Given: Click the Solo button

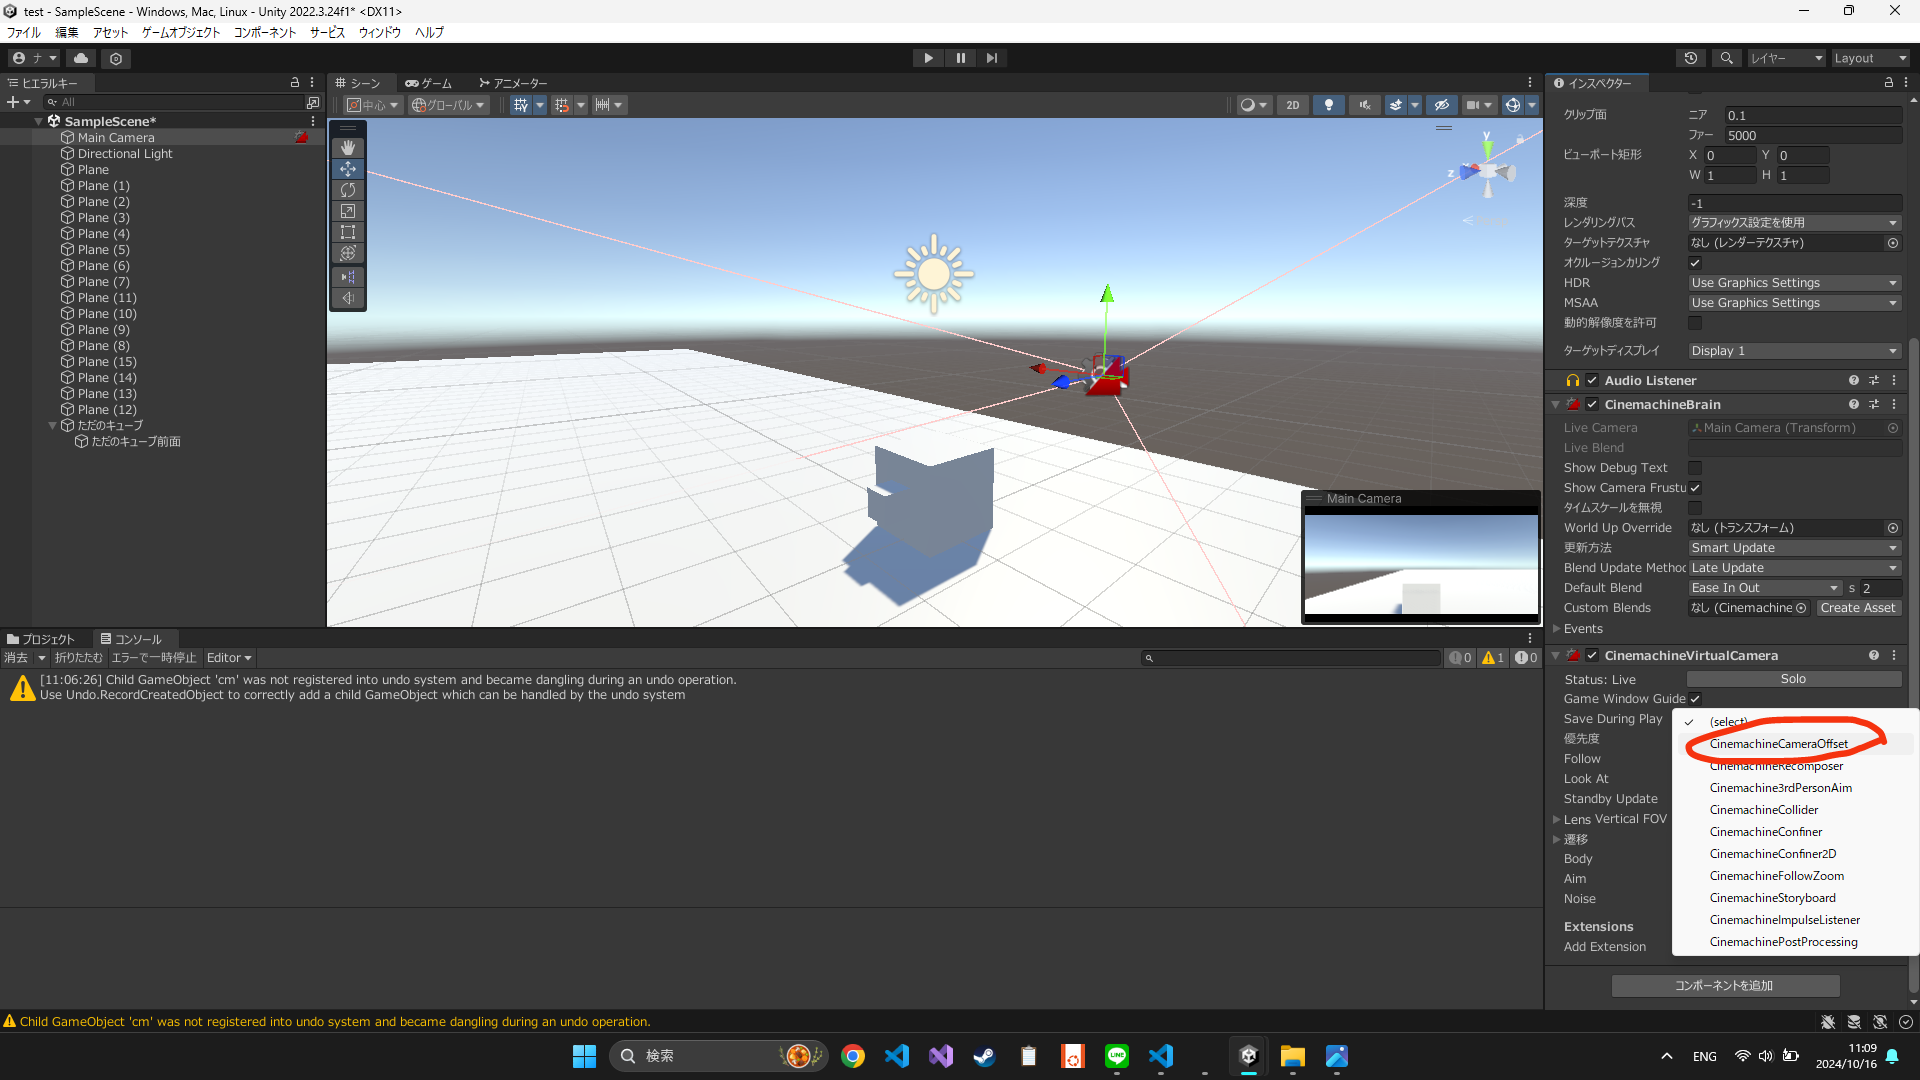Looking at the screenshot, I should (1793, 679).
